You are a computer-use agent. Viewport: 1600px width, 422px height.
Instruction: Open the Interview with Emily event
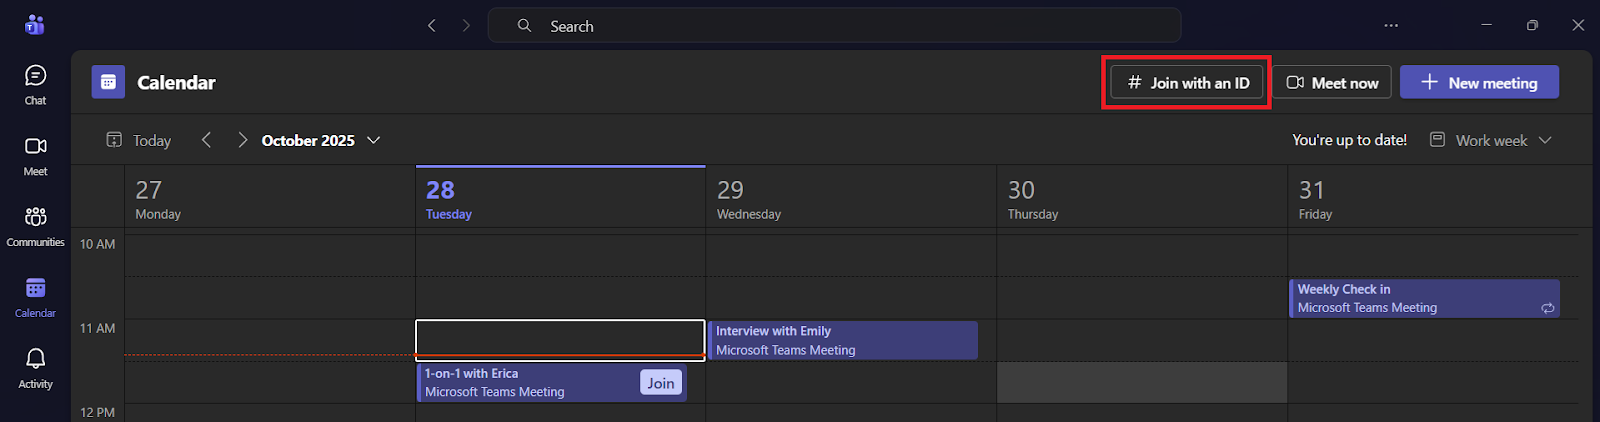coord(842,340)
